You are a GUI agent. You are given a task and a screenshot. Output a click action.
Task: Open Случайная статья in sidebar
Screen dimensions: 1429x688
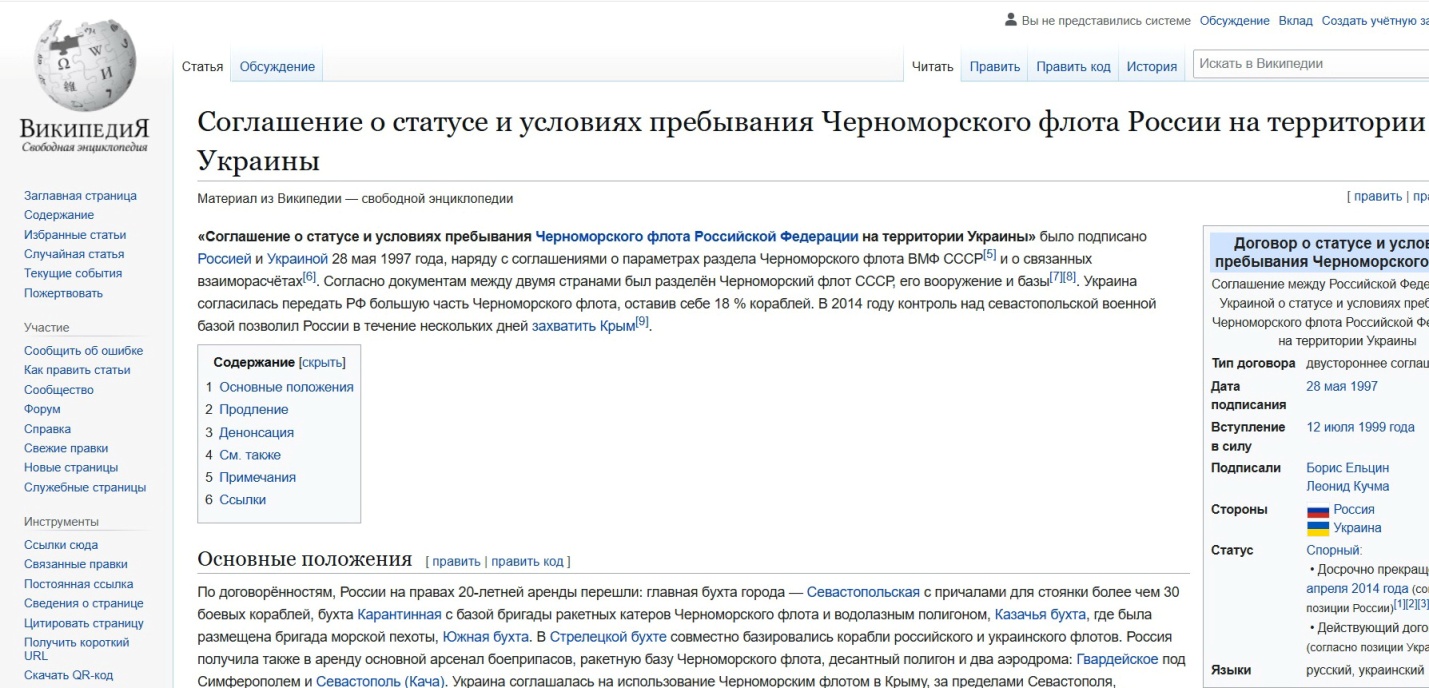(74, 254)
